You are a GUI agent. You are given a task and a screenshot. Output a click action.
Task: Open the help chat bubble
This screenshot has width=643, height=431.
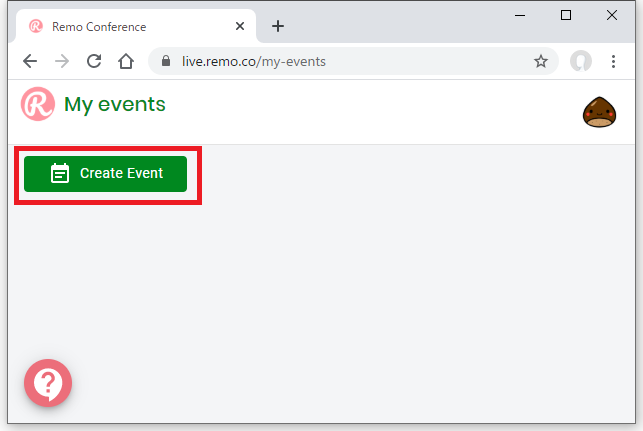pos(48,383)
